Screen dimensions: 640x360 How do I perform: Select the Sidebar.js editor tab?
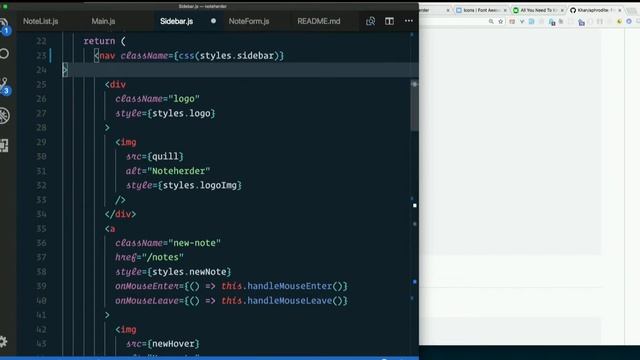coord(176,21)
